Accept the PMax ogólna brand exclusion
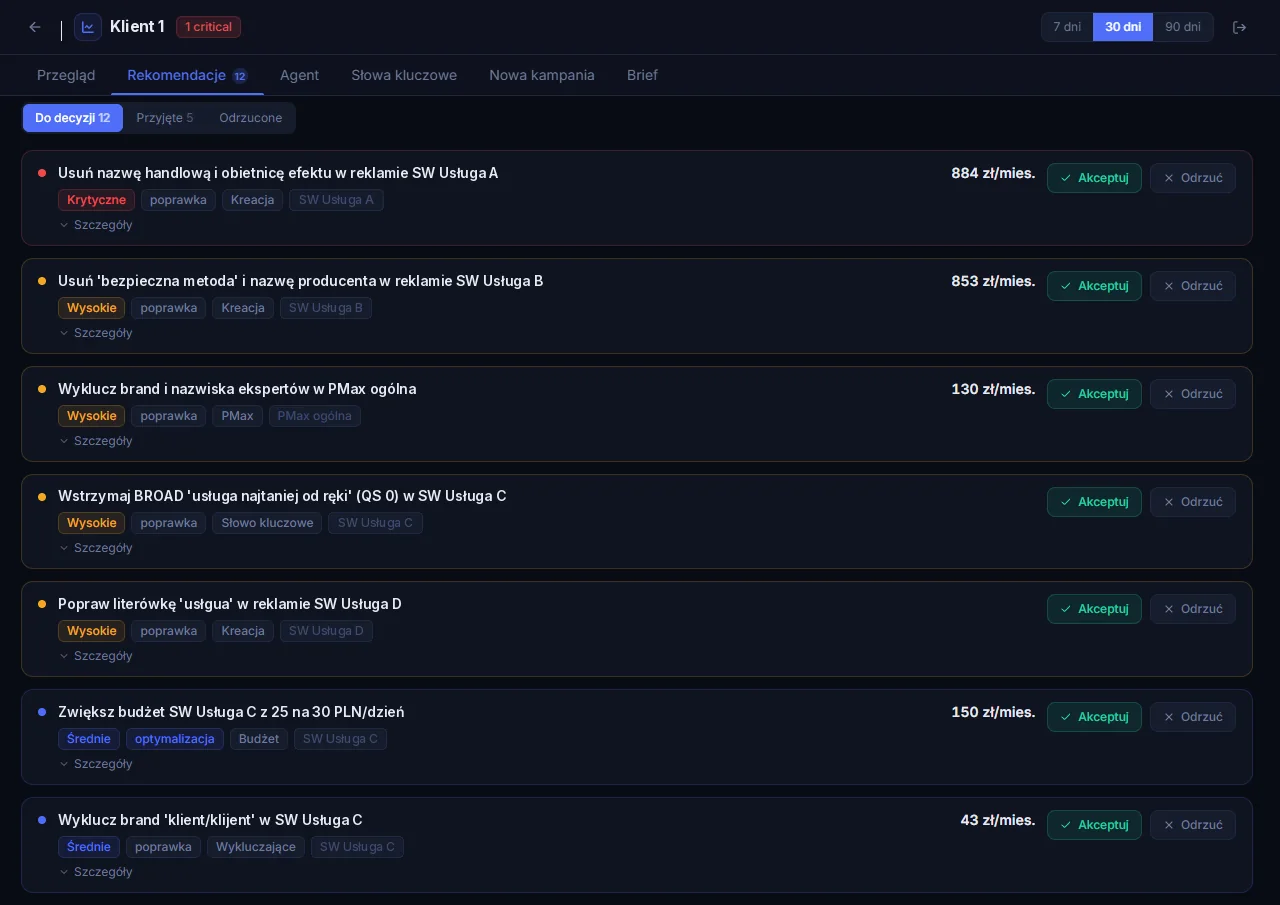The height and width of the screenshot is (905, 1280). click(x=1094, y=394)
